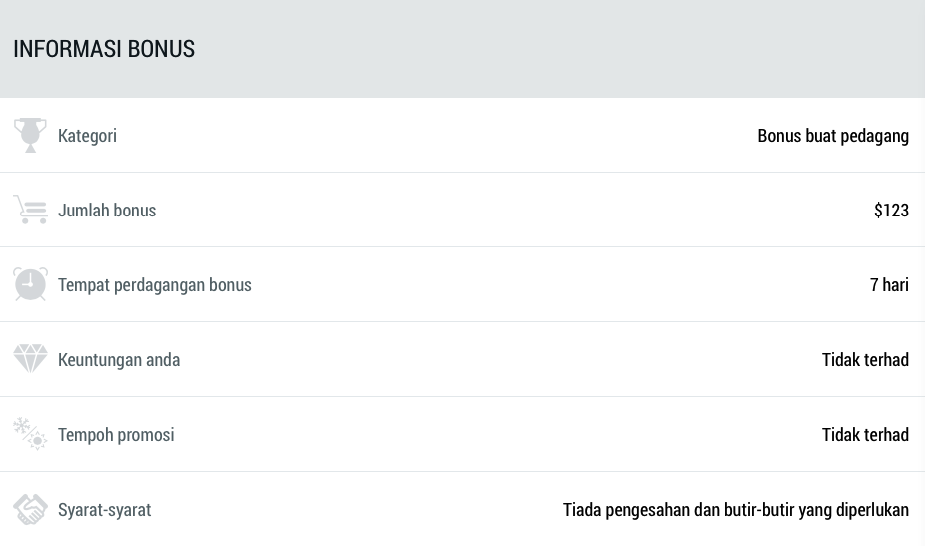Select the Kategori label
Image resolution: width=925 pixels, height=546 pixels.
87,135
